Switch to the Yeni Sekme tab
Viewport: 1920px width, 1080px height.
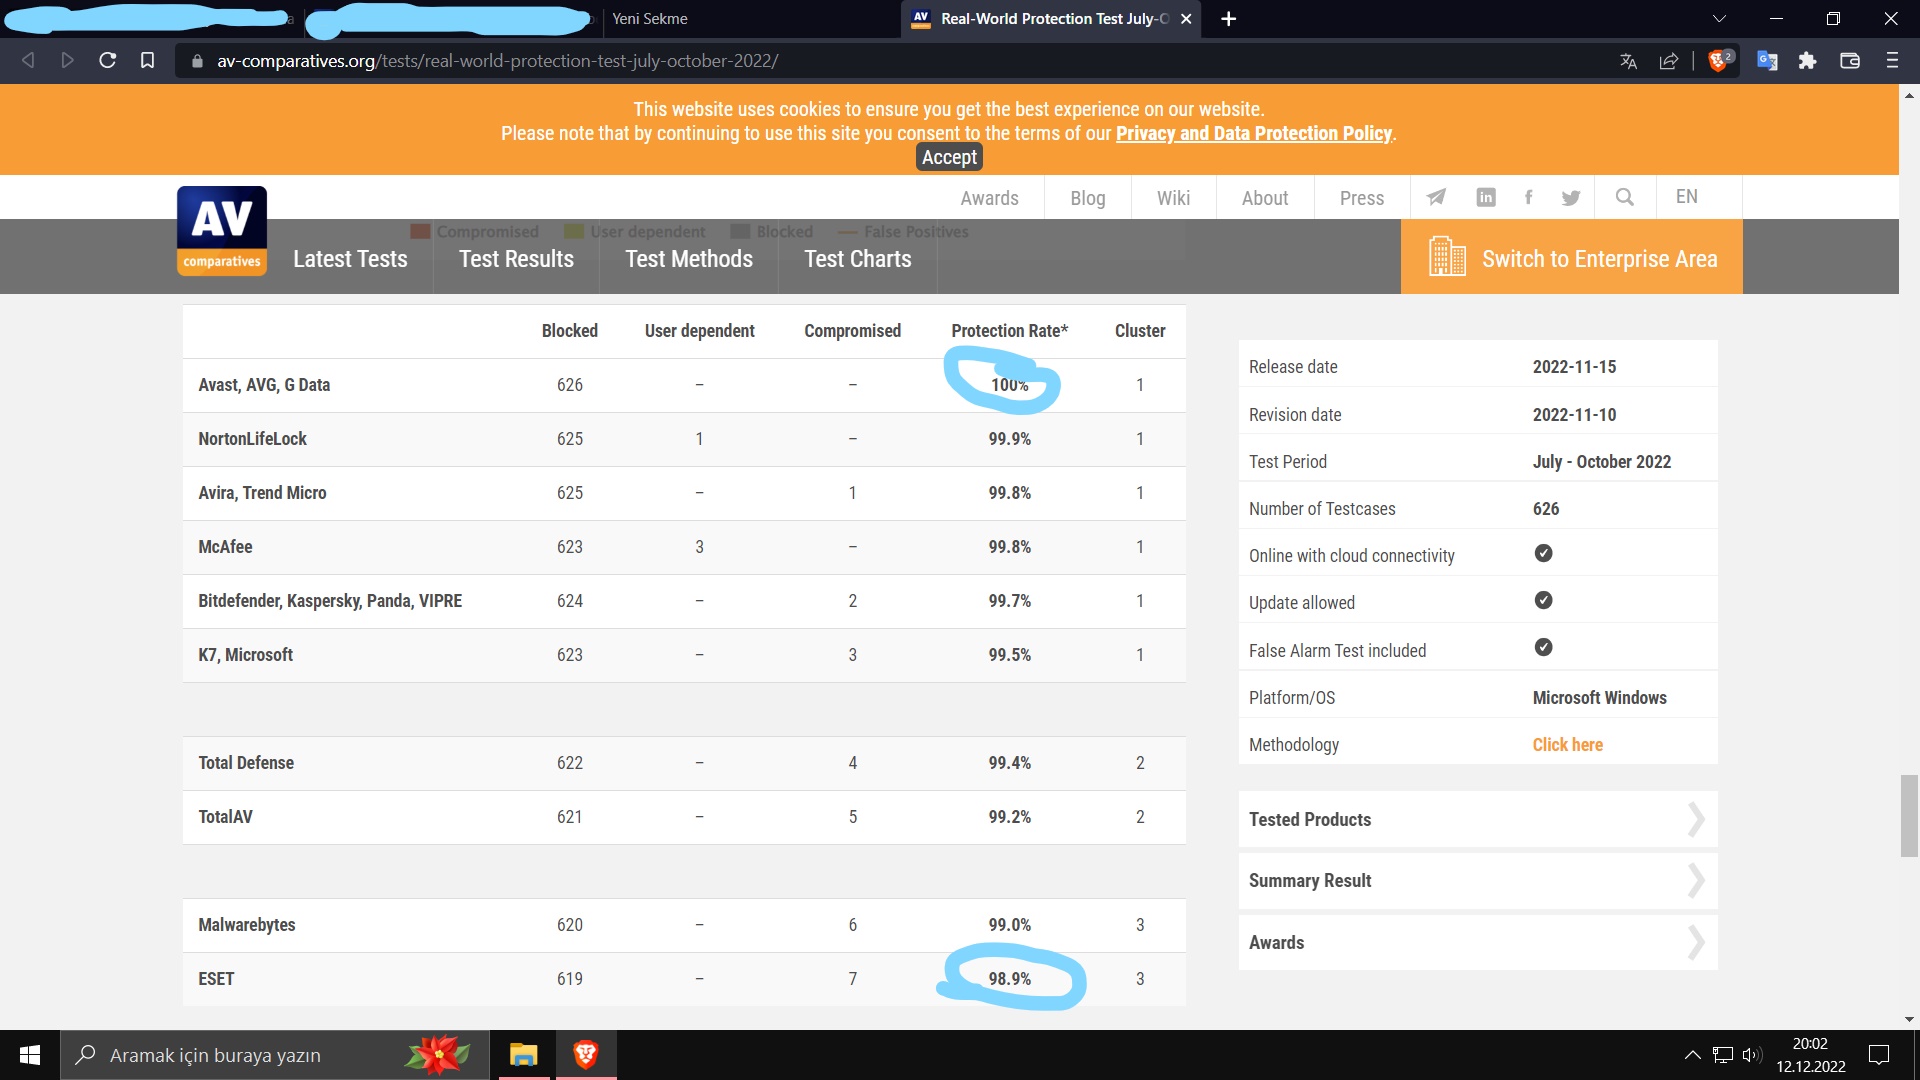(650, 19)
